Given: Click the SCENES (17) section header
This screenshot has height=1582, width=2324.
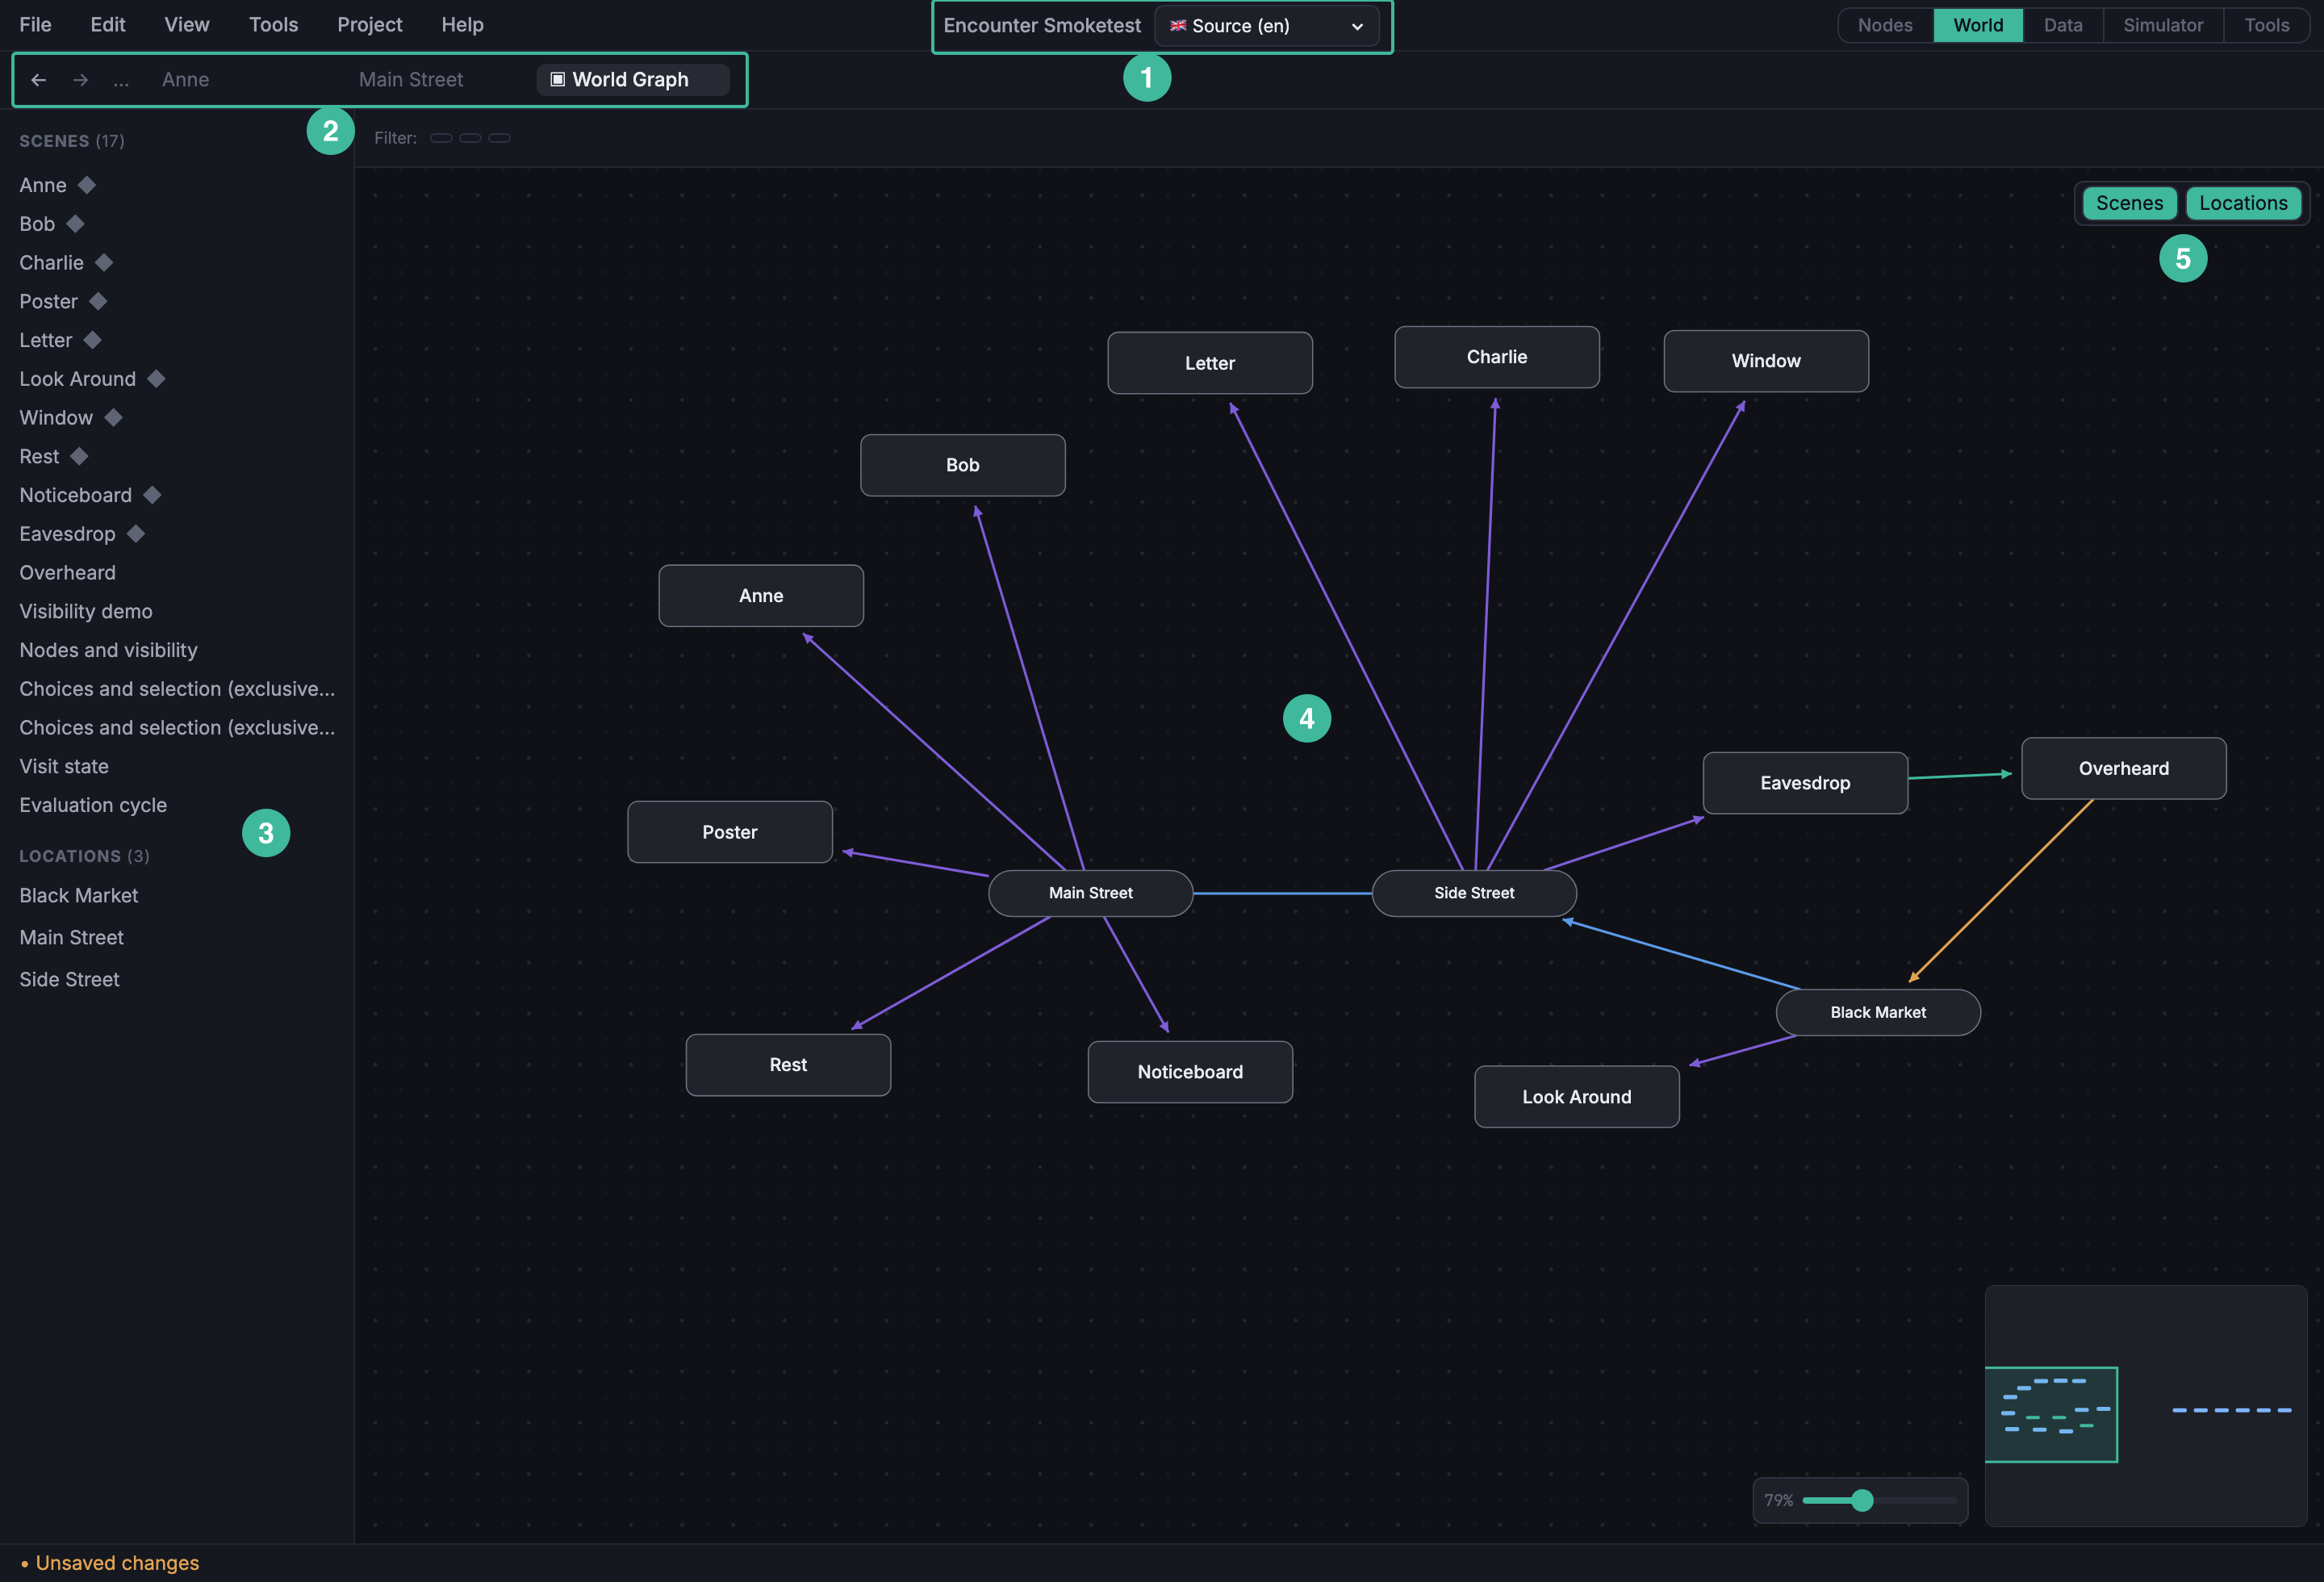Looking at the screenshot, I should (x=72, y=141).
